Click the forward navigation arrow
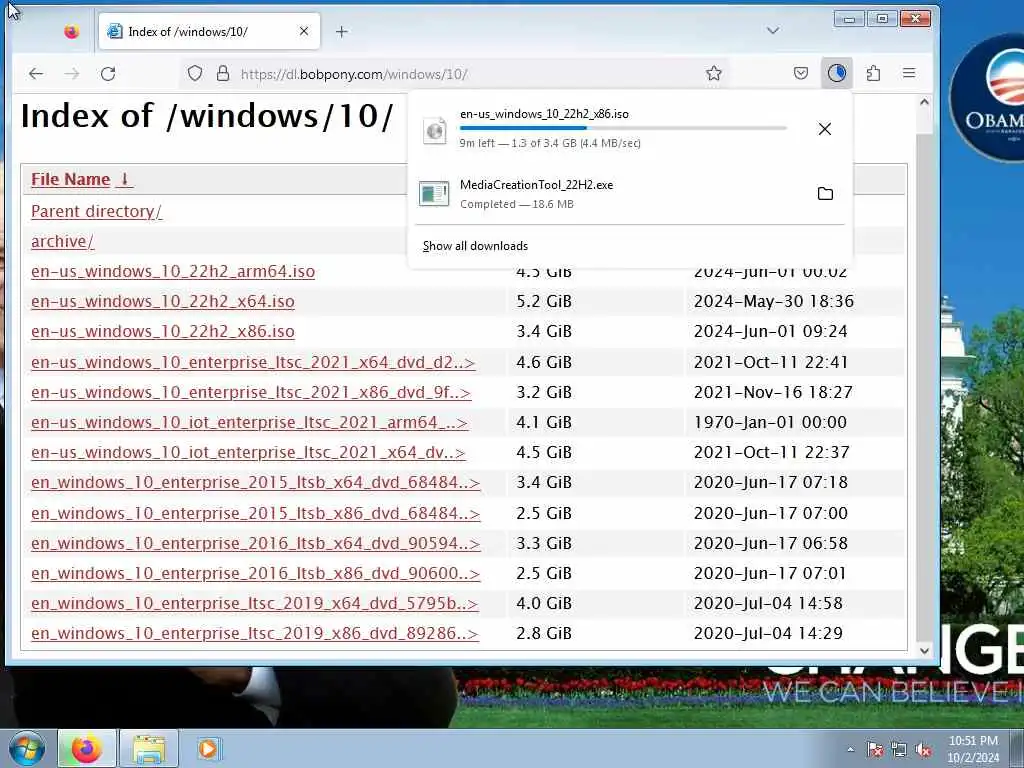 72,74
